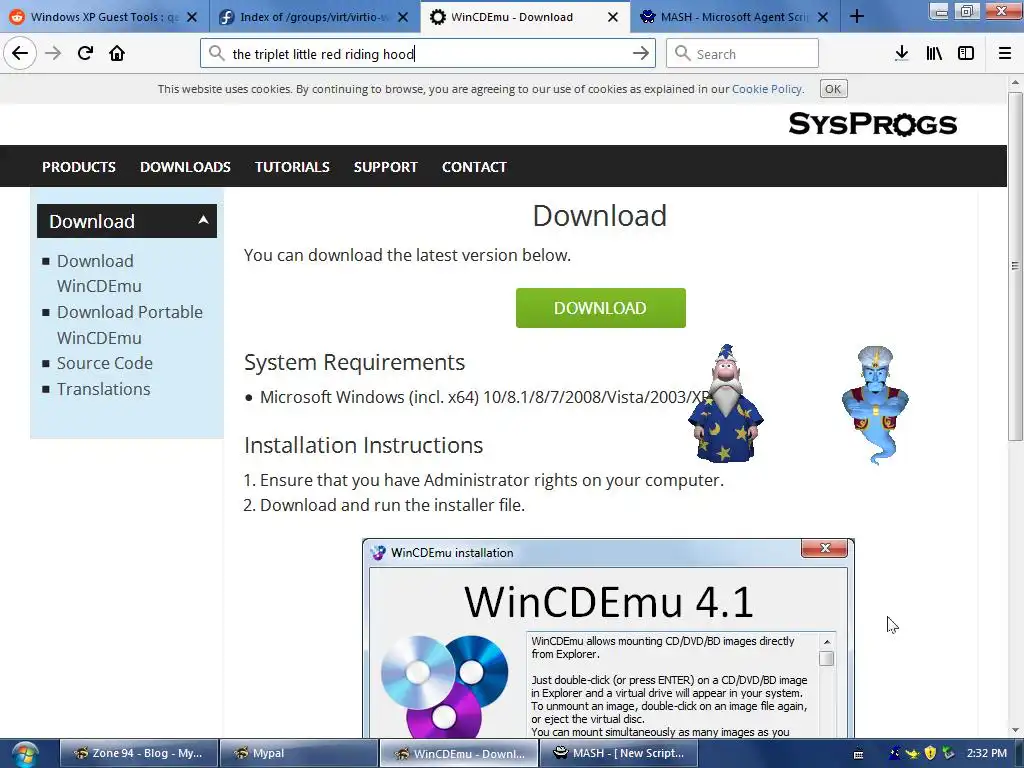Close the WinCDEmu - Download tab

pyautogui.click(x=613, y=17)
